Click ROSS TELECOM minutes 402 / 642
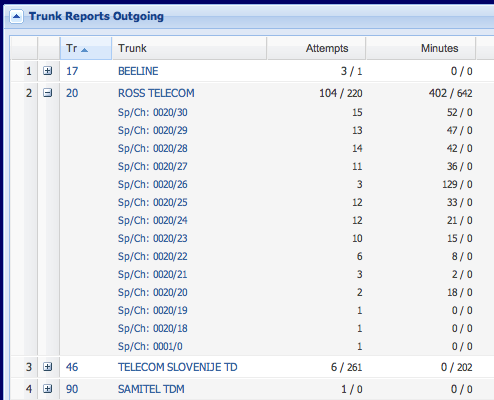This screenshot has width=494, height=400. 450,93
